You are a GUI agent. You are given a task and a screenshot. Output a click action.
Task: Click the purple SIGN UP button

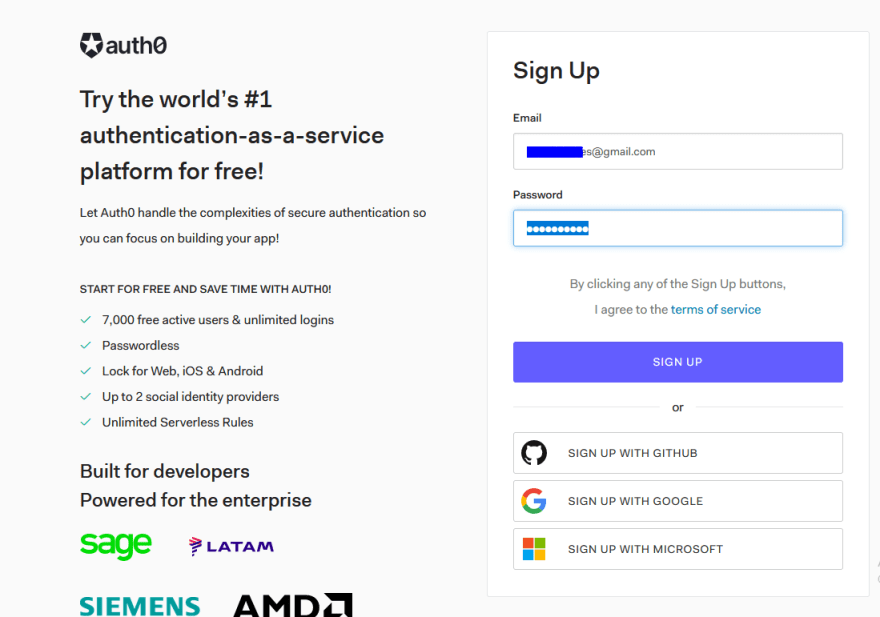tap(677, 362)
